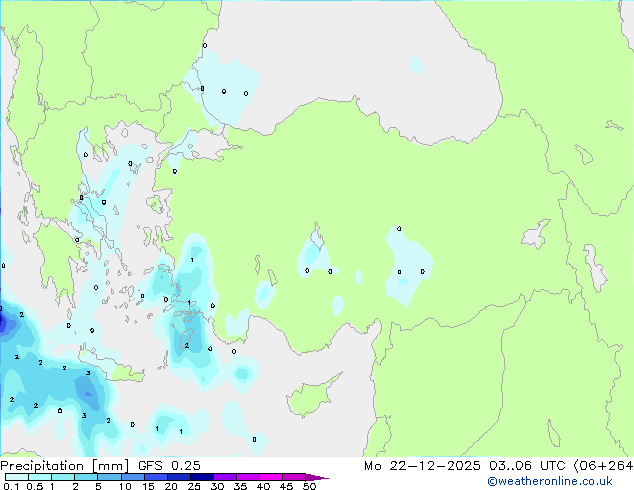
Task: Click the '(06+264' forecast run text
Action: (x=603, y=466)
